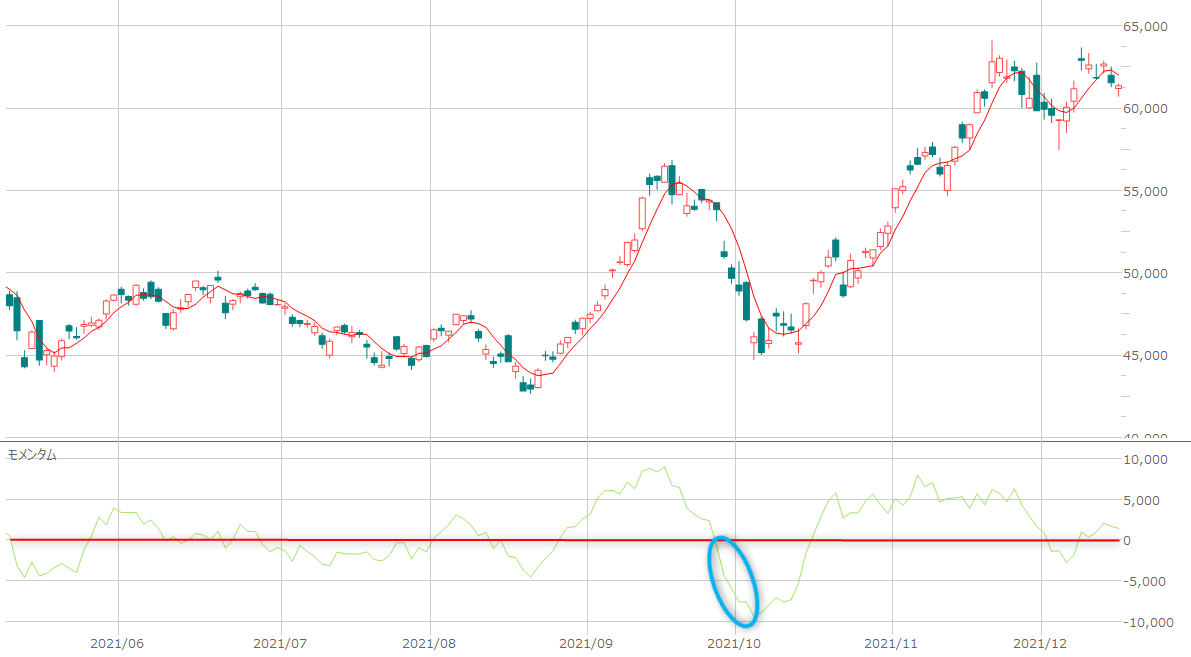Click the positive 5,000 momentum axis label

coord(1150,500)
